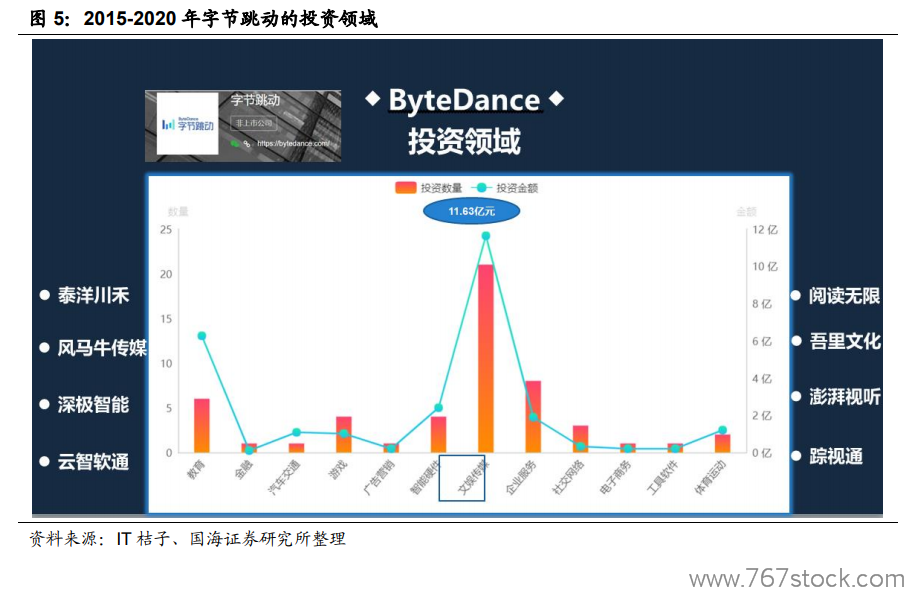Toggle the 投资金额 legend marker
The height and width of the screenshot is (597, 914).
[x=481, y=188]
